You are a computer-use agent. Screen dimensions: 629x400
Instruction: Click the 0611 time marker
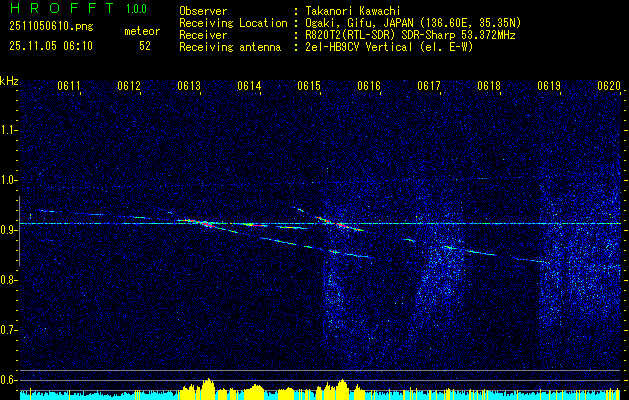(69, 86)
